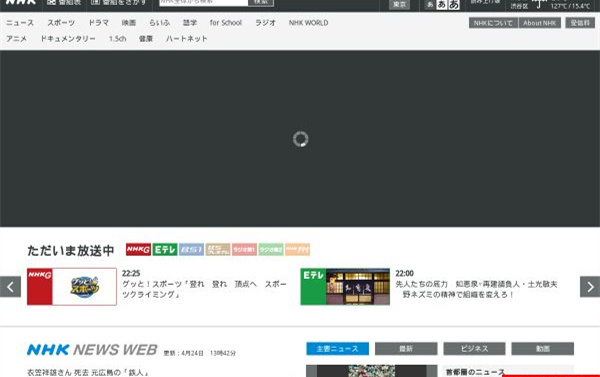Click the 受信料 button
The height and width of the screenshot is (377, 600).
coord(580,23)
